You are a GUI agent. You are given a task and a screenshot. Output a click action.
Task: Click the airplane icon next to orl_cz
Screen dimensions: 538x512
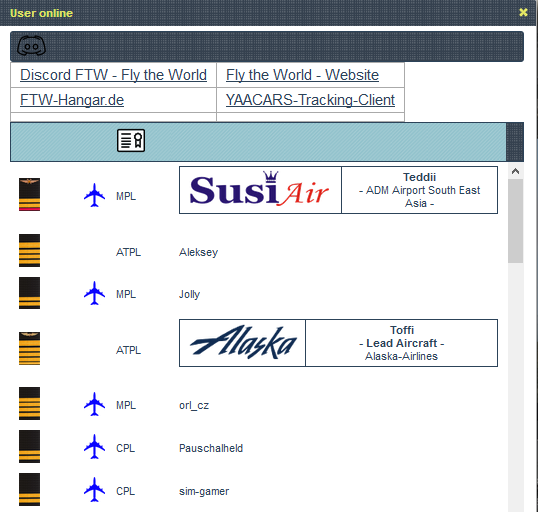coord(94,404)
